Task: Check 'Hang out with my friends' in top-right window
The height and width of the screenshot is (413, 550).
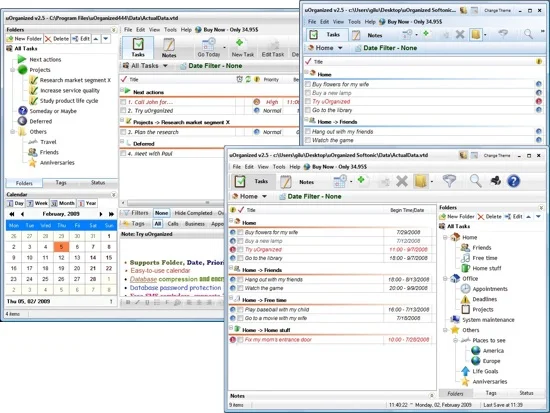Action: [308, 132]
